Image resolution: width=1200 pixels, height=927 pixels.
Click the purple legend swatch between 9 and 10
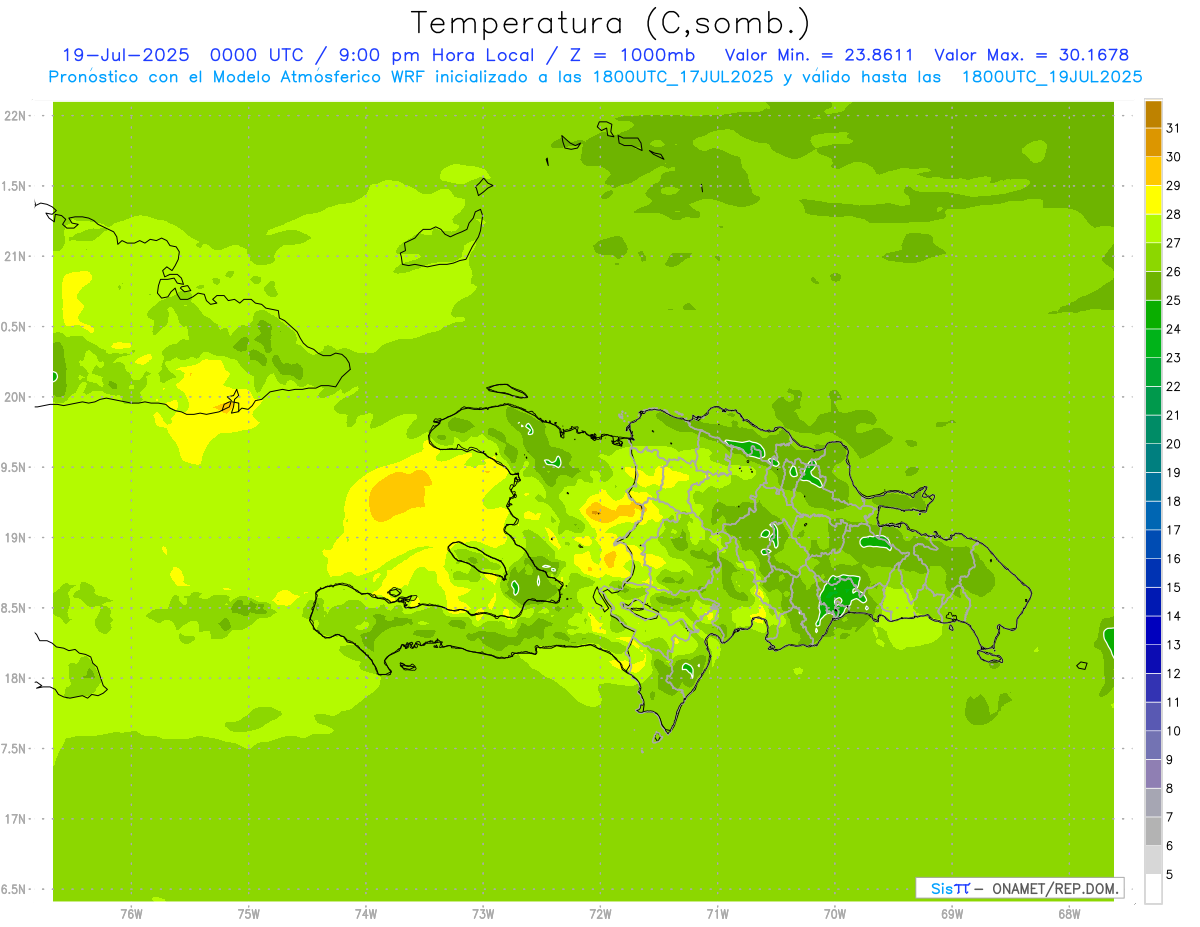click(x=1153, y=745)
